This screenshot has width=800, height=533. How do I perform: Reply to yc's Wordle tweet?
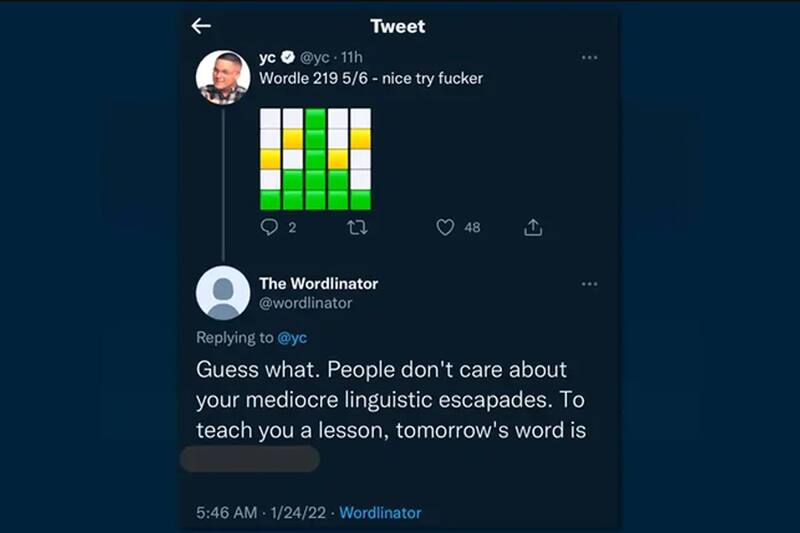(x=270, y=228)
